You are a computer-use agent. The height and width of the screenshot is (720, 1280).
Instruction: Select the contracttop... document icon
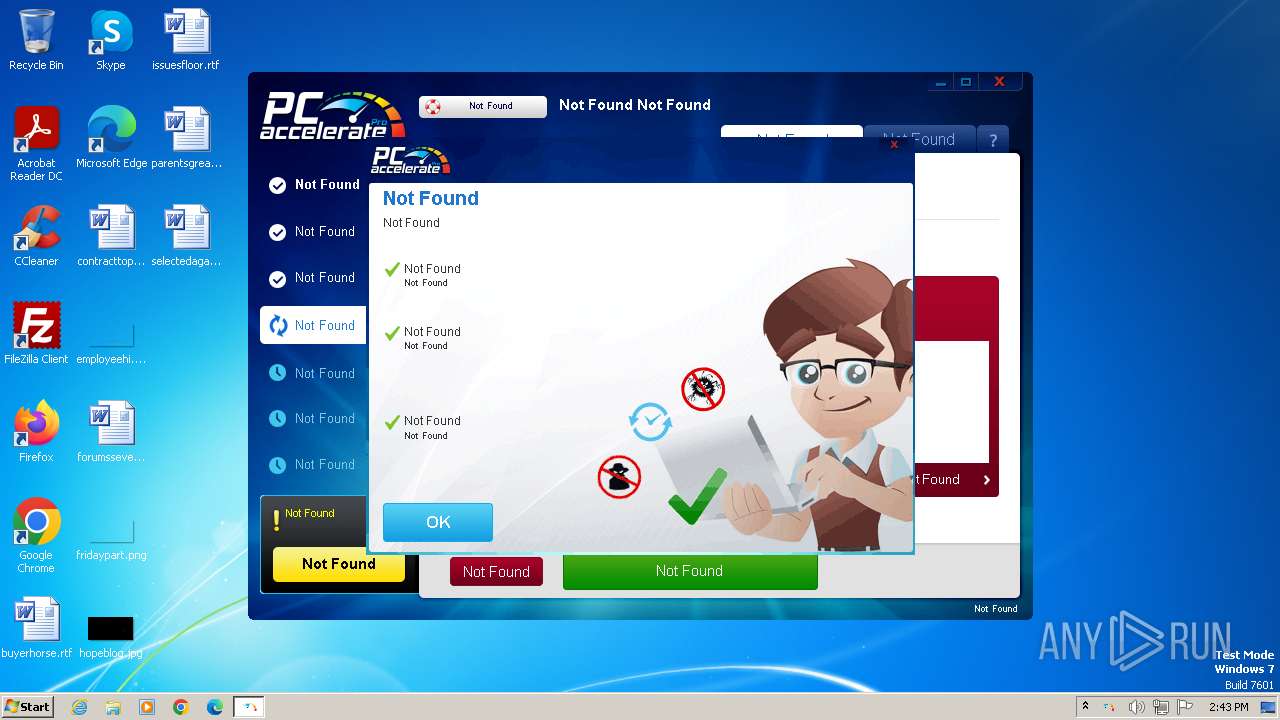pos(111,236)
